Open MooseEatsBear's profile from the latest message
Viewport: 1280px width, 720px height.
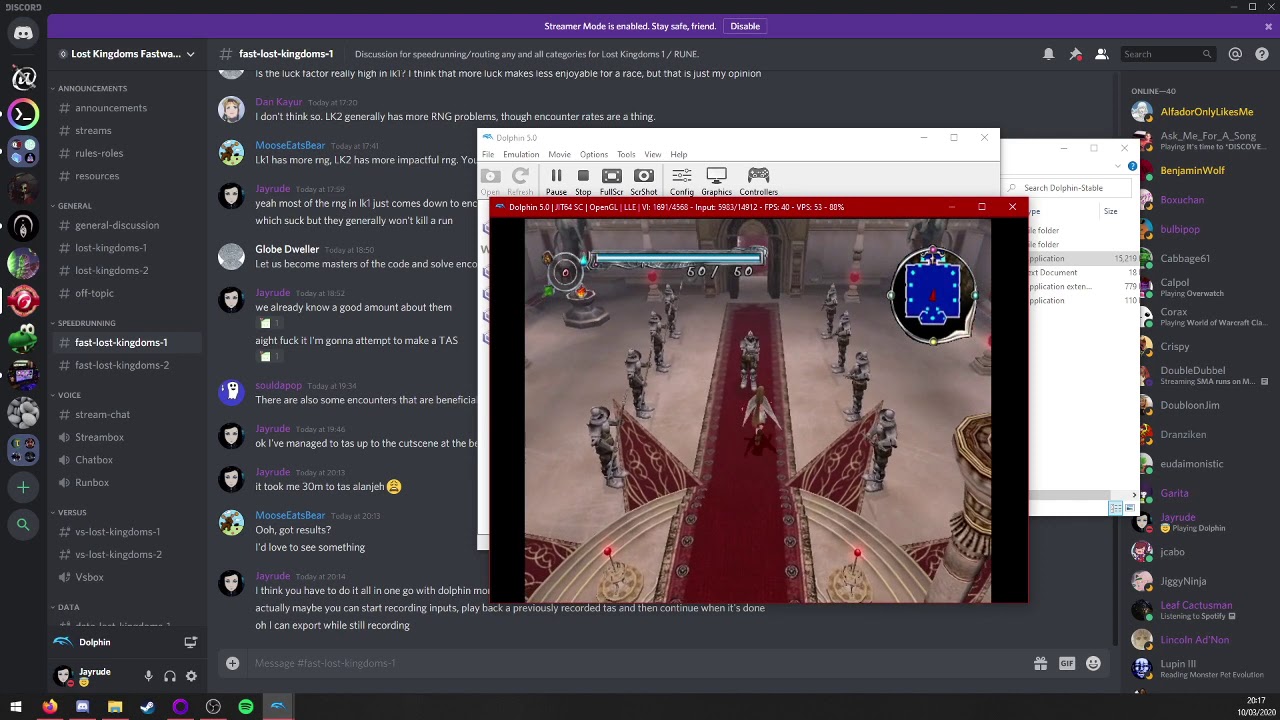point(290,515)
